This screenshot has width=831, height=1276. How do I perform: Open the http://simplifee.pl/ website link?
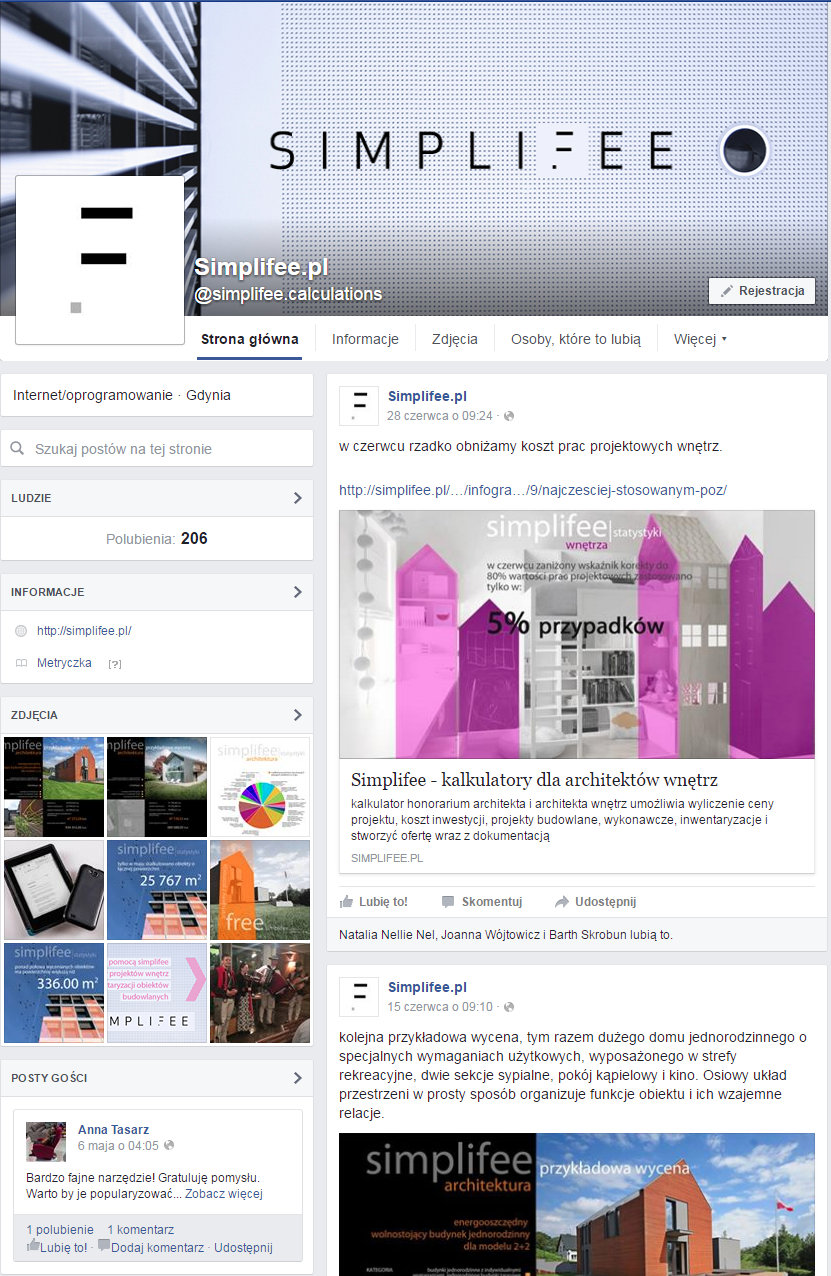pos(84,631)
